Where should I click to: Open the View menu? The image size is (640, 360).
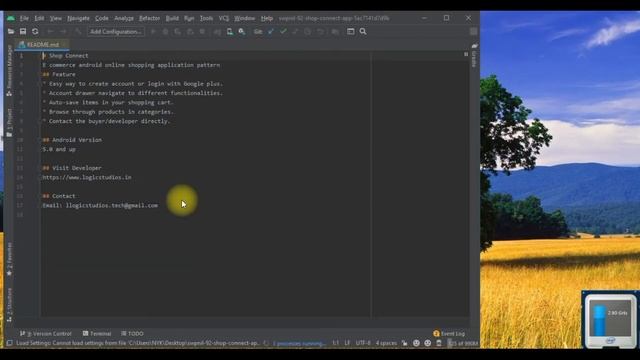[x=56, y=18]
